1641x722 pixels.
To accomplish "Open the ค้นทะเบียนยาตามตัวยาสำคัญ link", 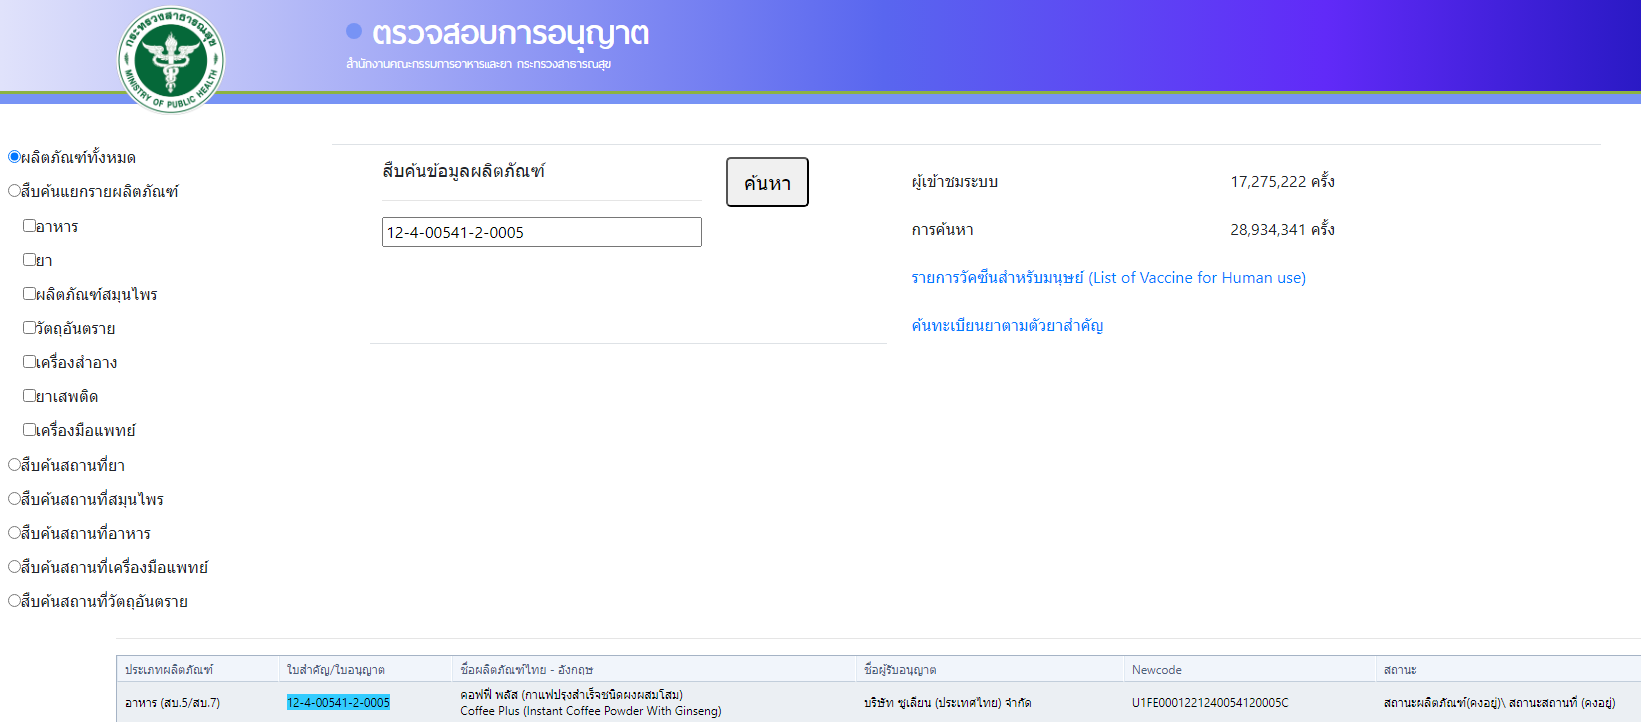I will tap(1007, 326).
